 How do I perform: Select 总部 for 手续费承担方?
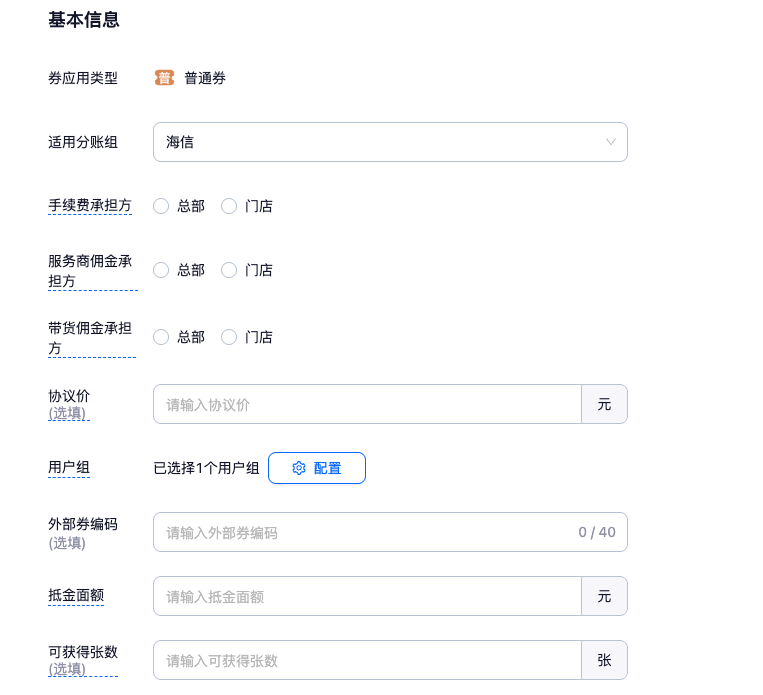click(x=161, y=206)
